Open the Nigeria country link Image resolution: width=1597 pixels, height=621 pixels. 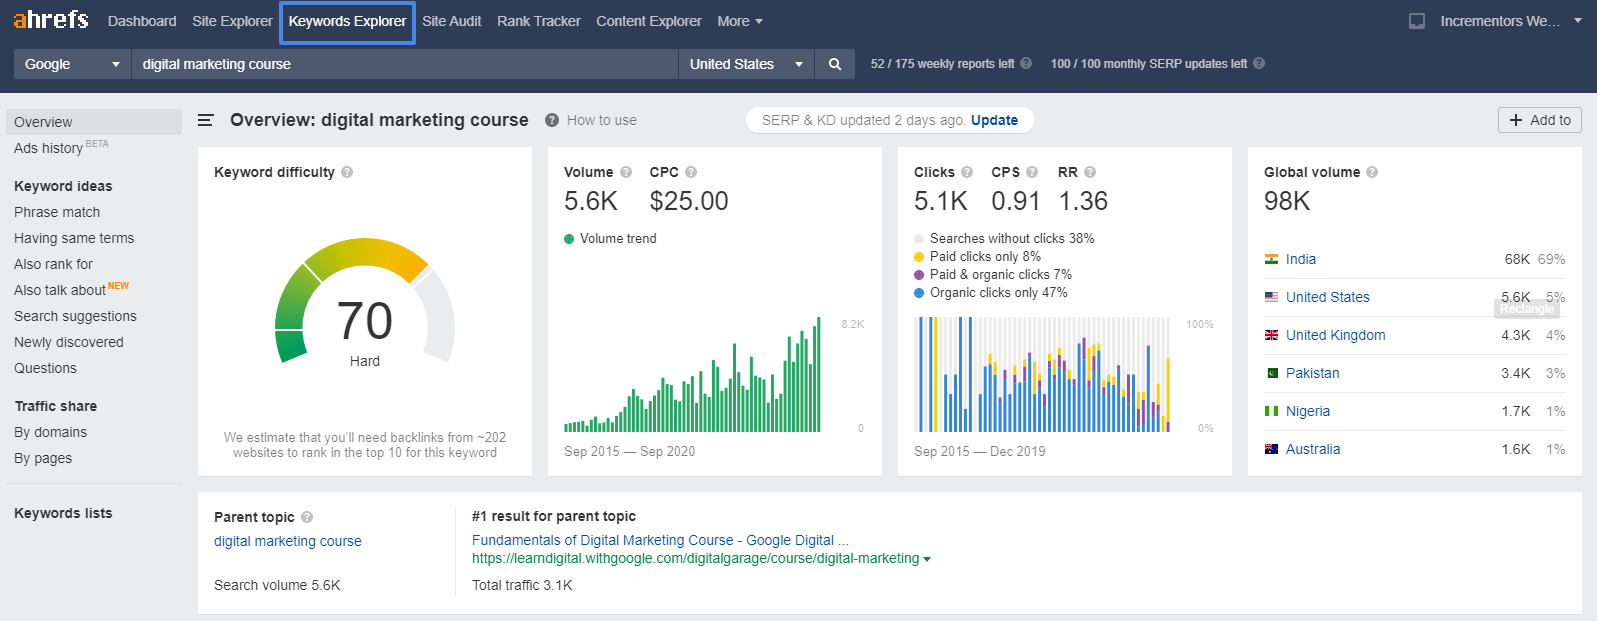[1308, 411]
